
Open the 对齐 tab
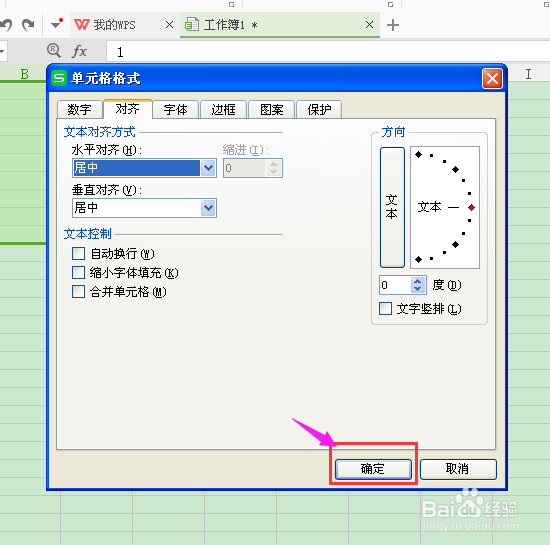click(128, 109)
